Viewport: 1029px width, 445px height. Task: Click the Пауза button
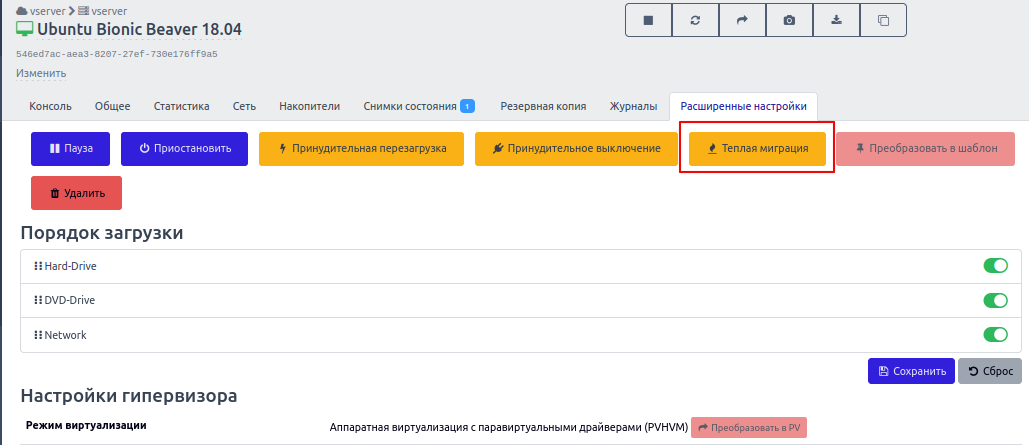[70, 148]
